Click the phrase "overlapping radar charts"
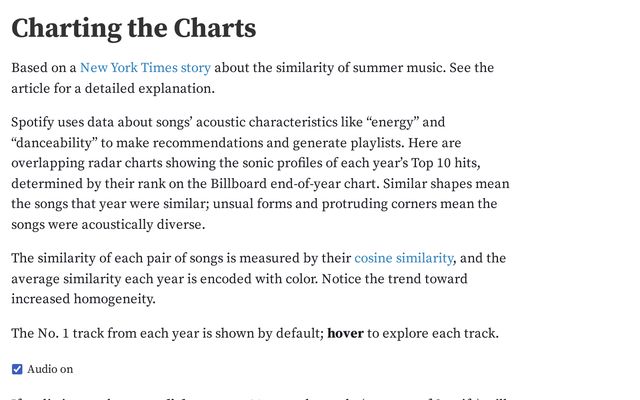The width and height of the screenshot is (640, 400). pos(87,163)
